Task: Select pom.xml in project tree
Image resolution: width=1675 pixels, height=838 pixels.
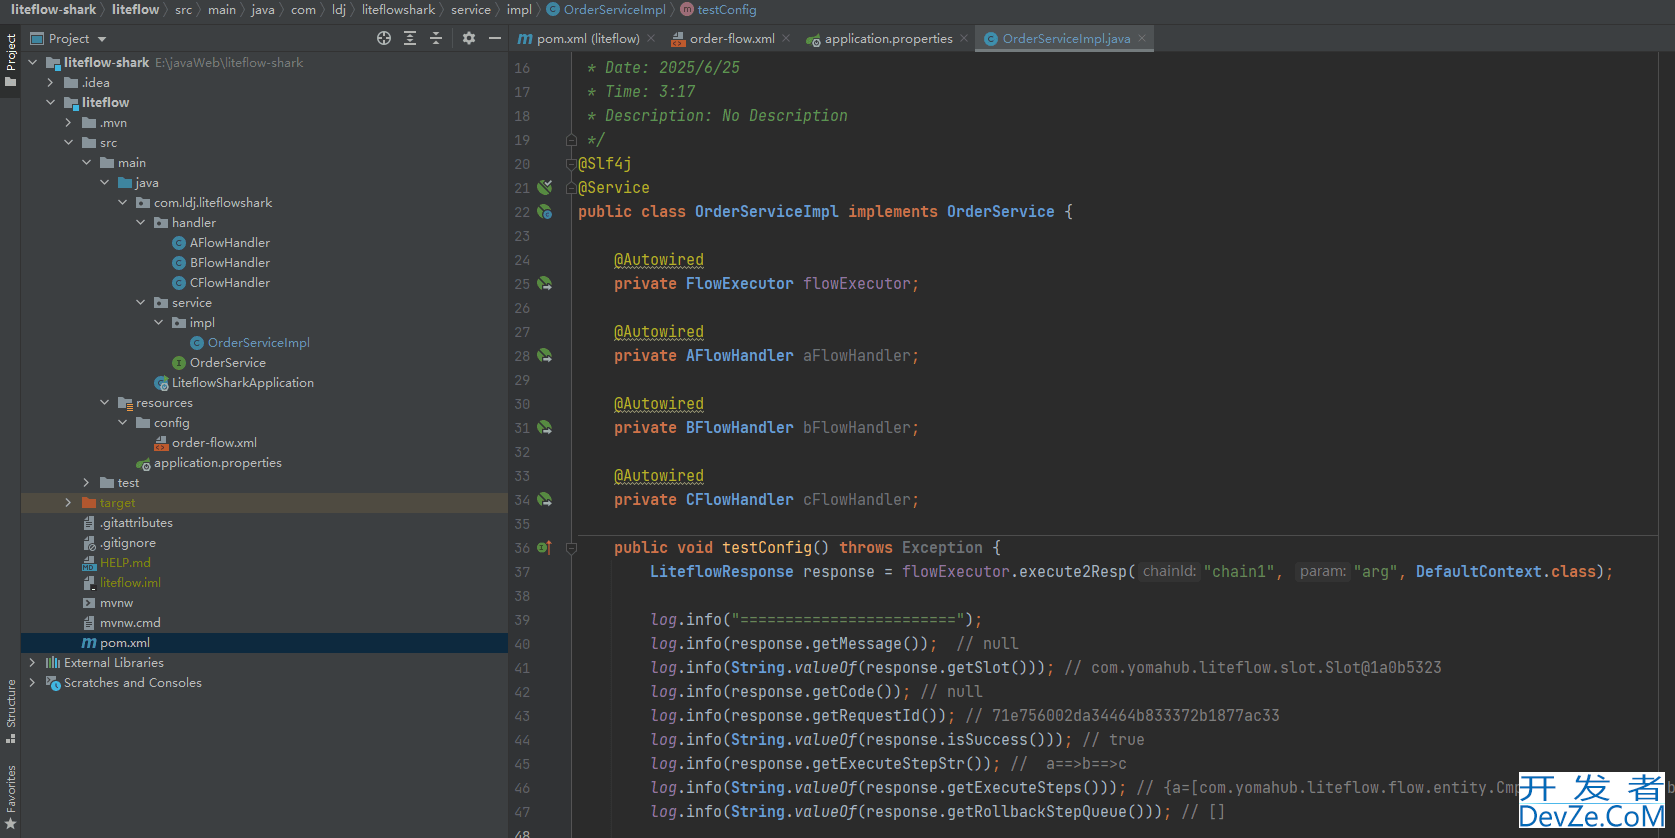Action: click(124, 642)
